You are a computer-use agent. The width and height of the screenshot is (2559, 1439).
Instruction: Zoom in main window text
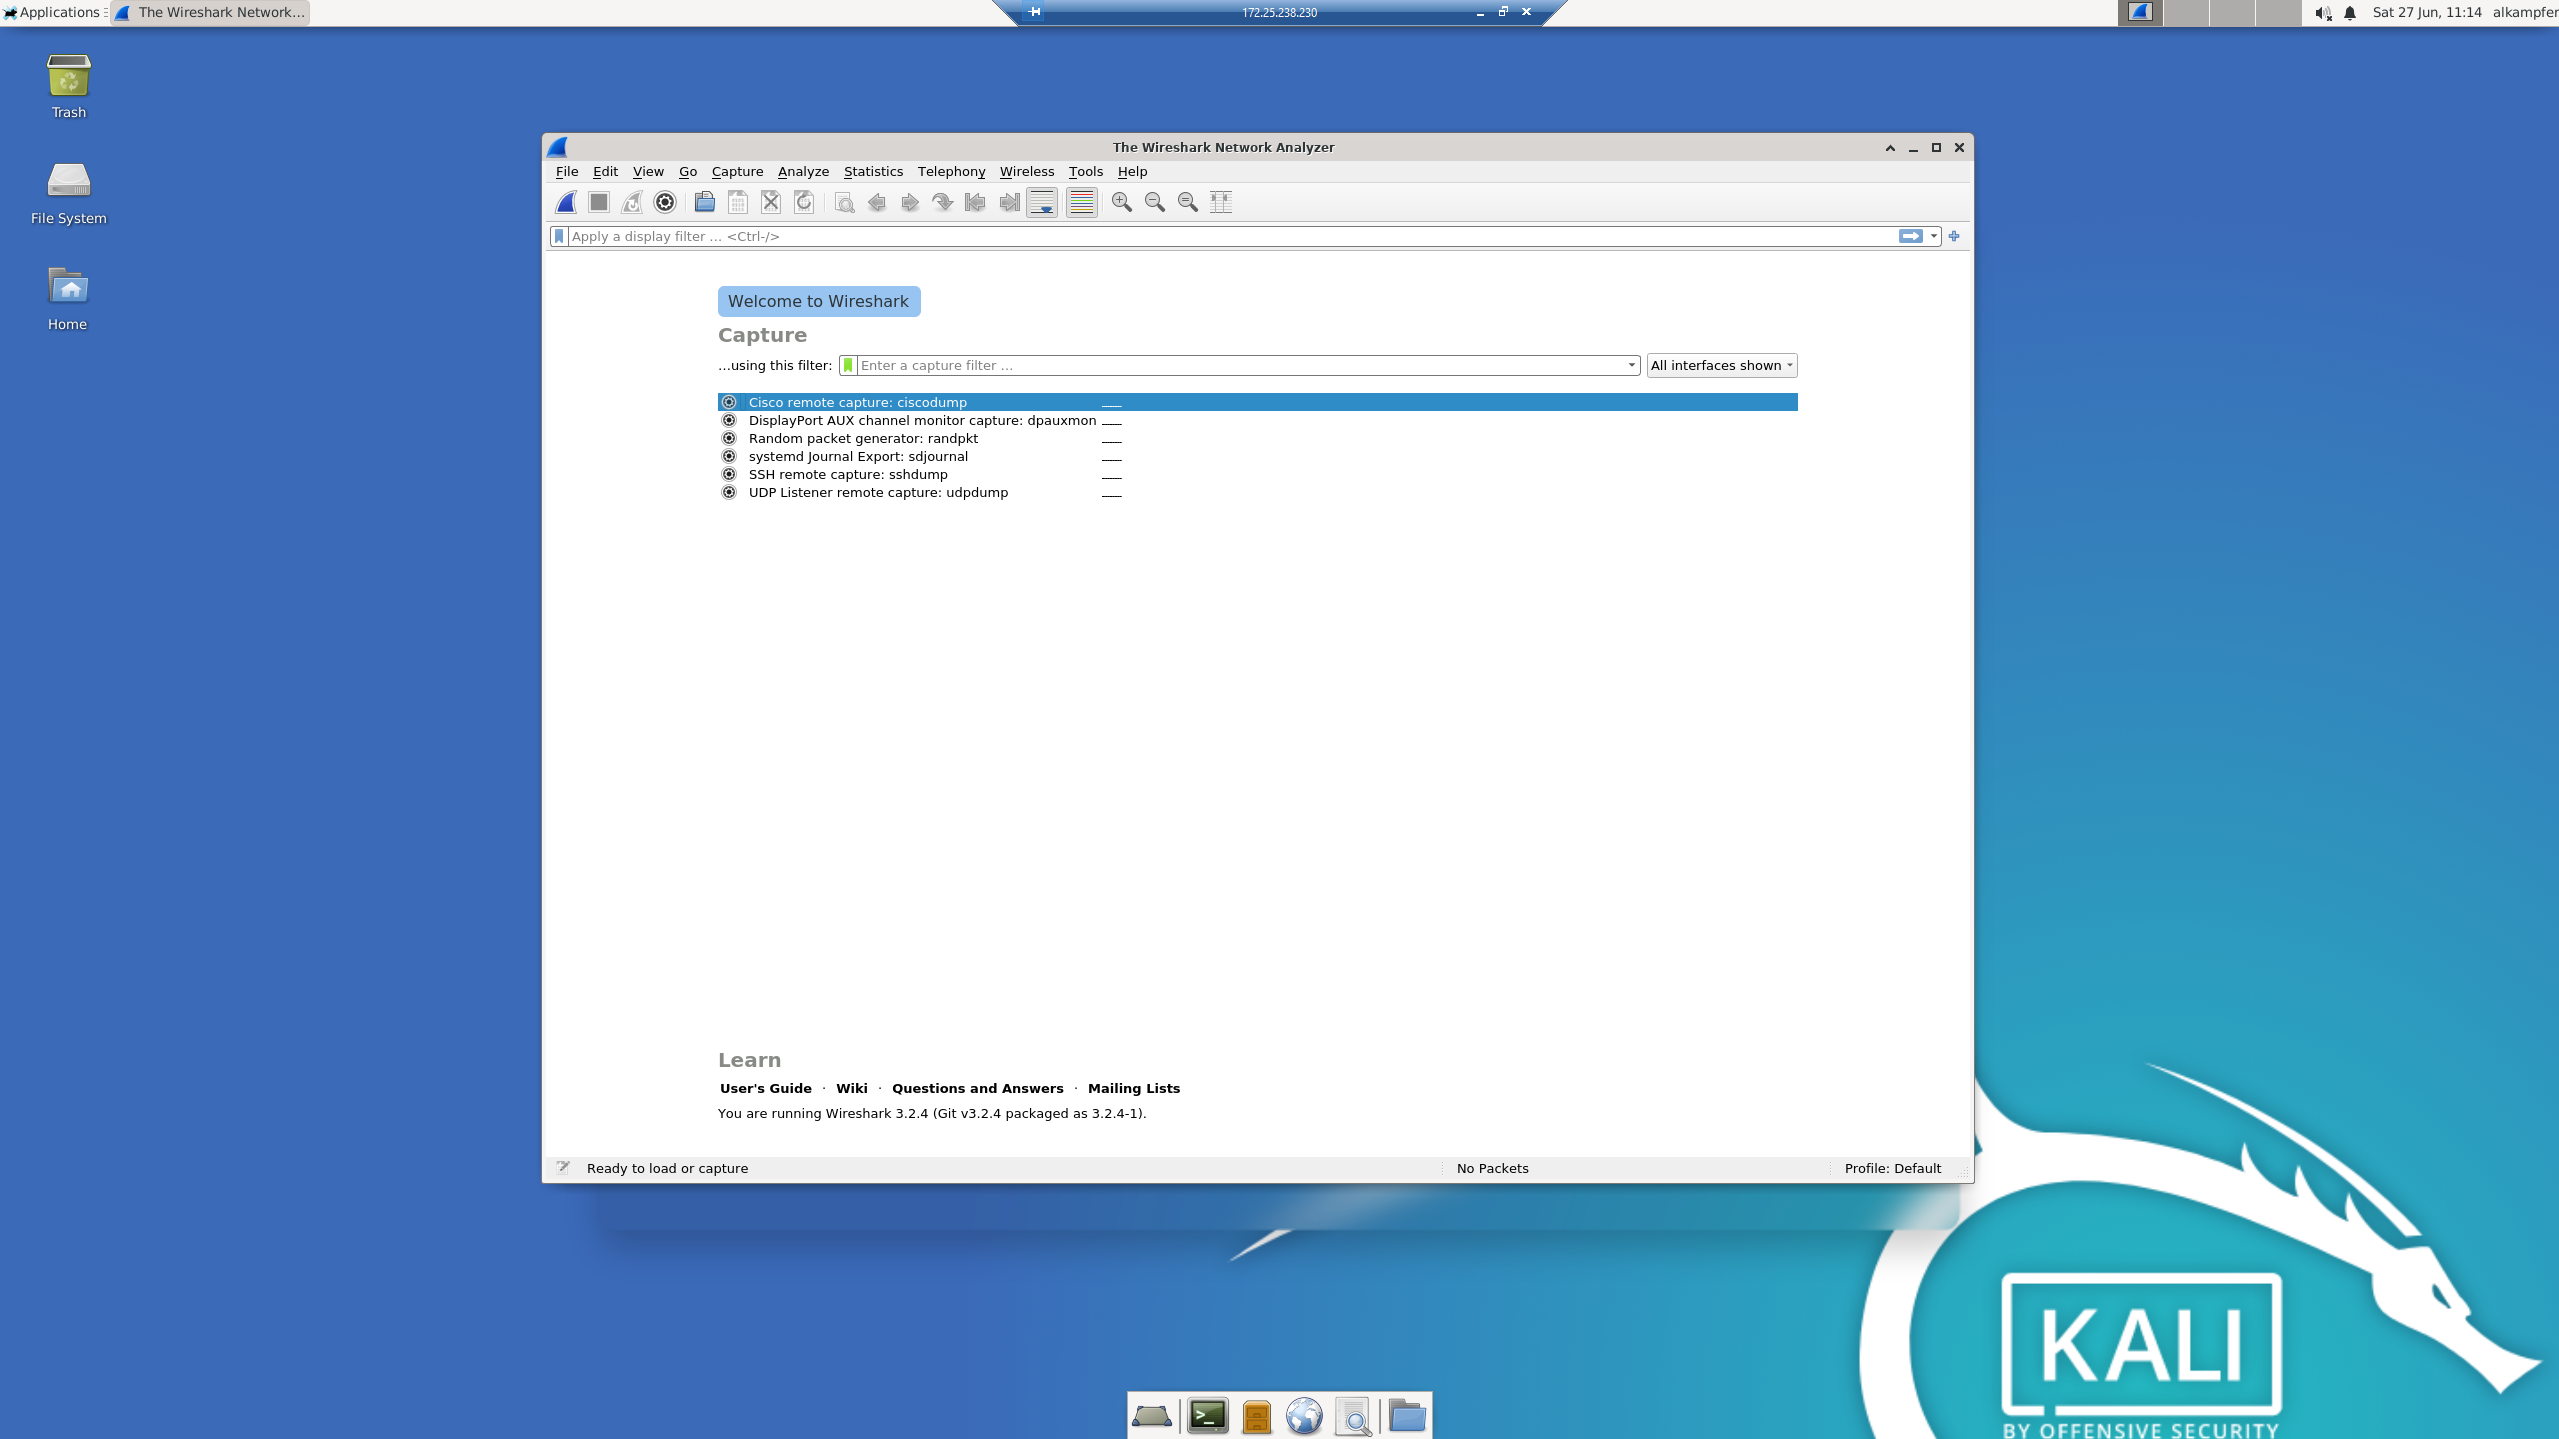[x=1122, y=203]
